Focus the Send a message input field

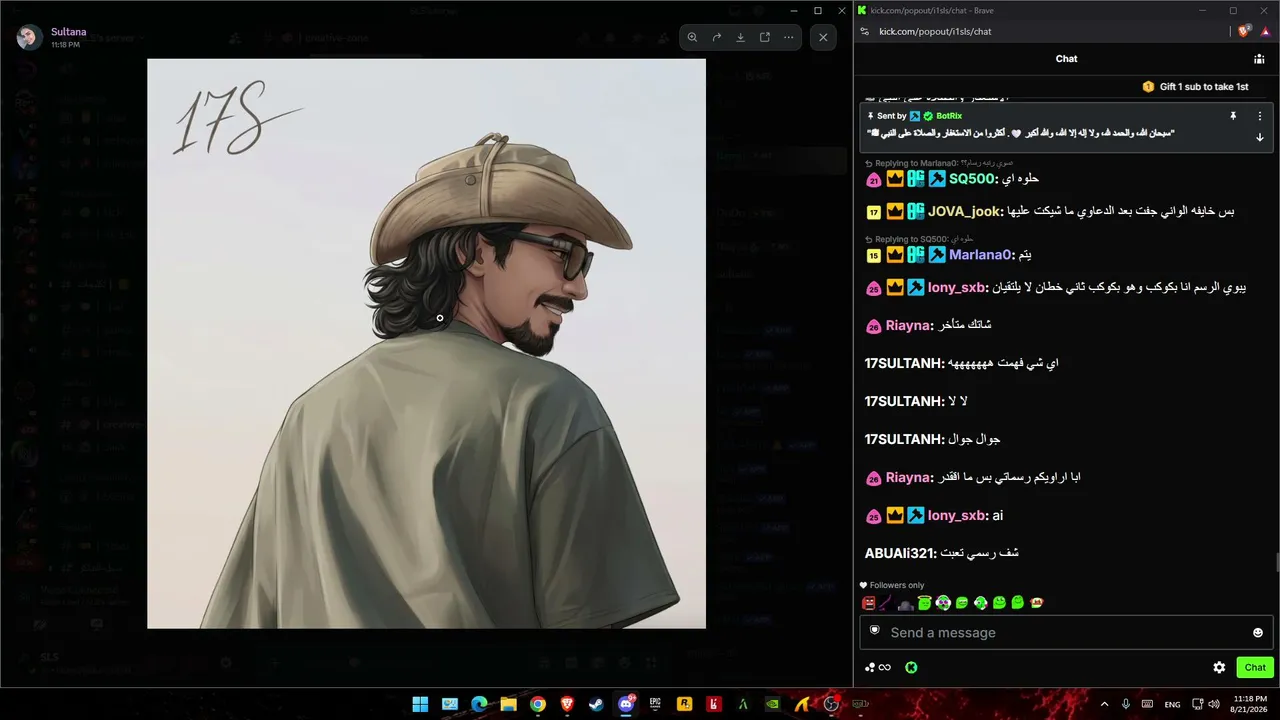(x=1066, y=633)
